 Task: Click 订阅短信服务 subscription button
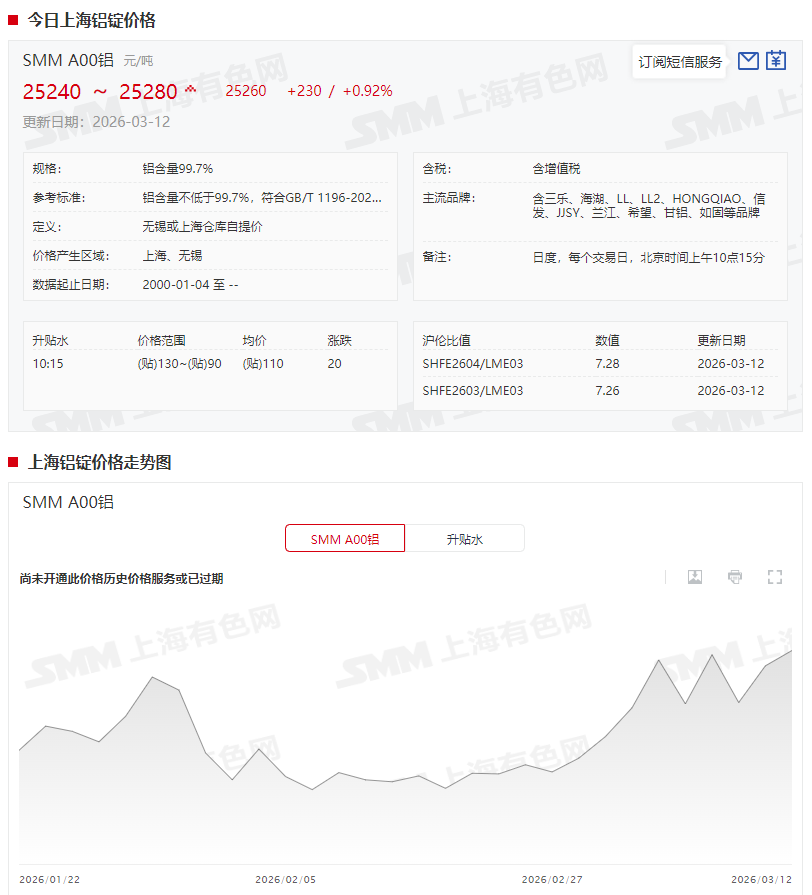[680, 62]
